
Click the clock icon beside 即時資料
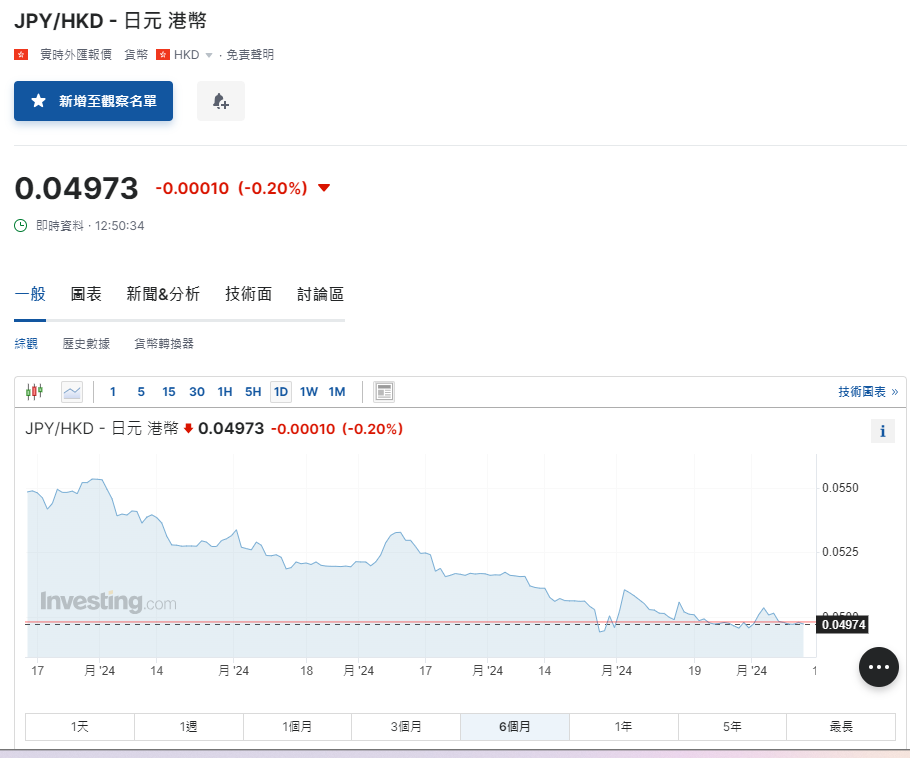coord(19,226)
